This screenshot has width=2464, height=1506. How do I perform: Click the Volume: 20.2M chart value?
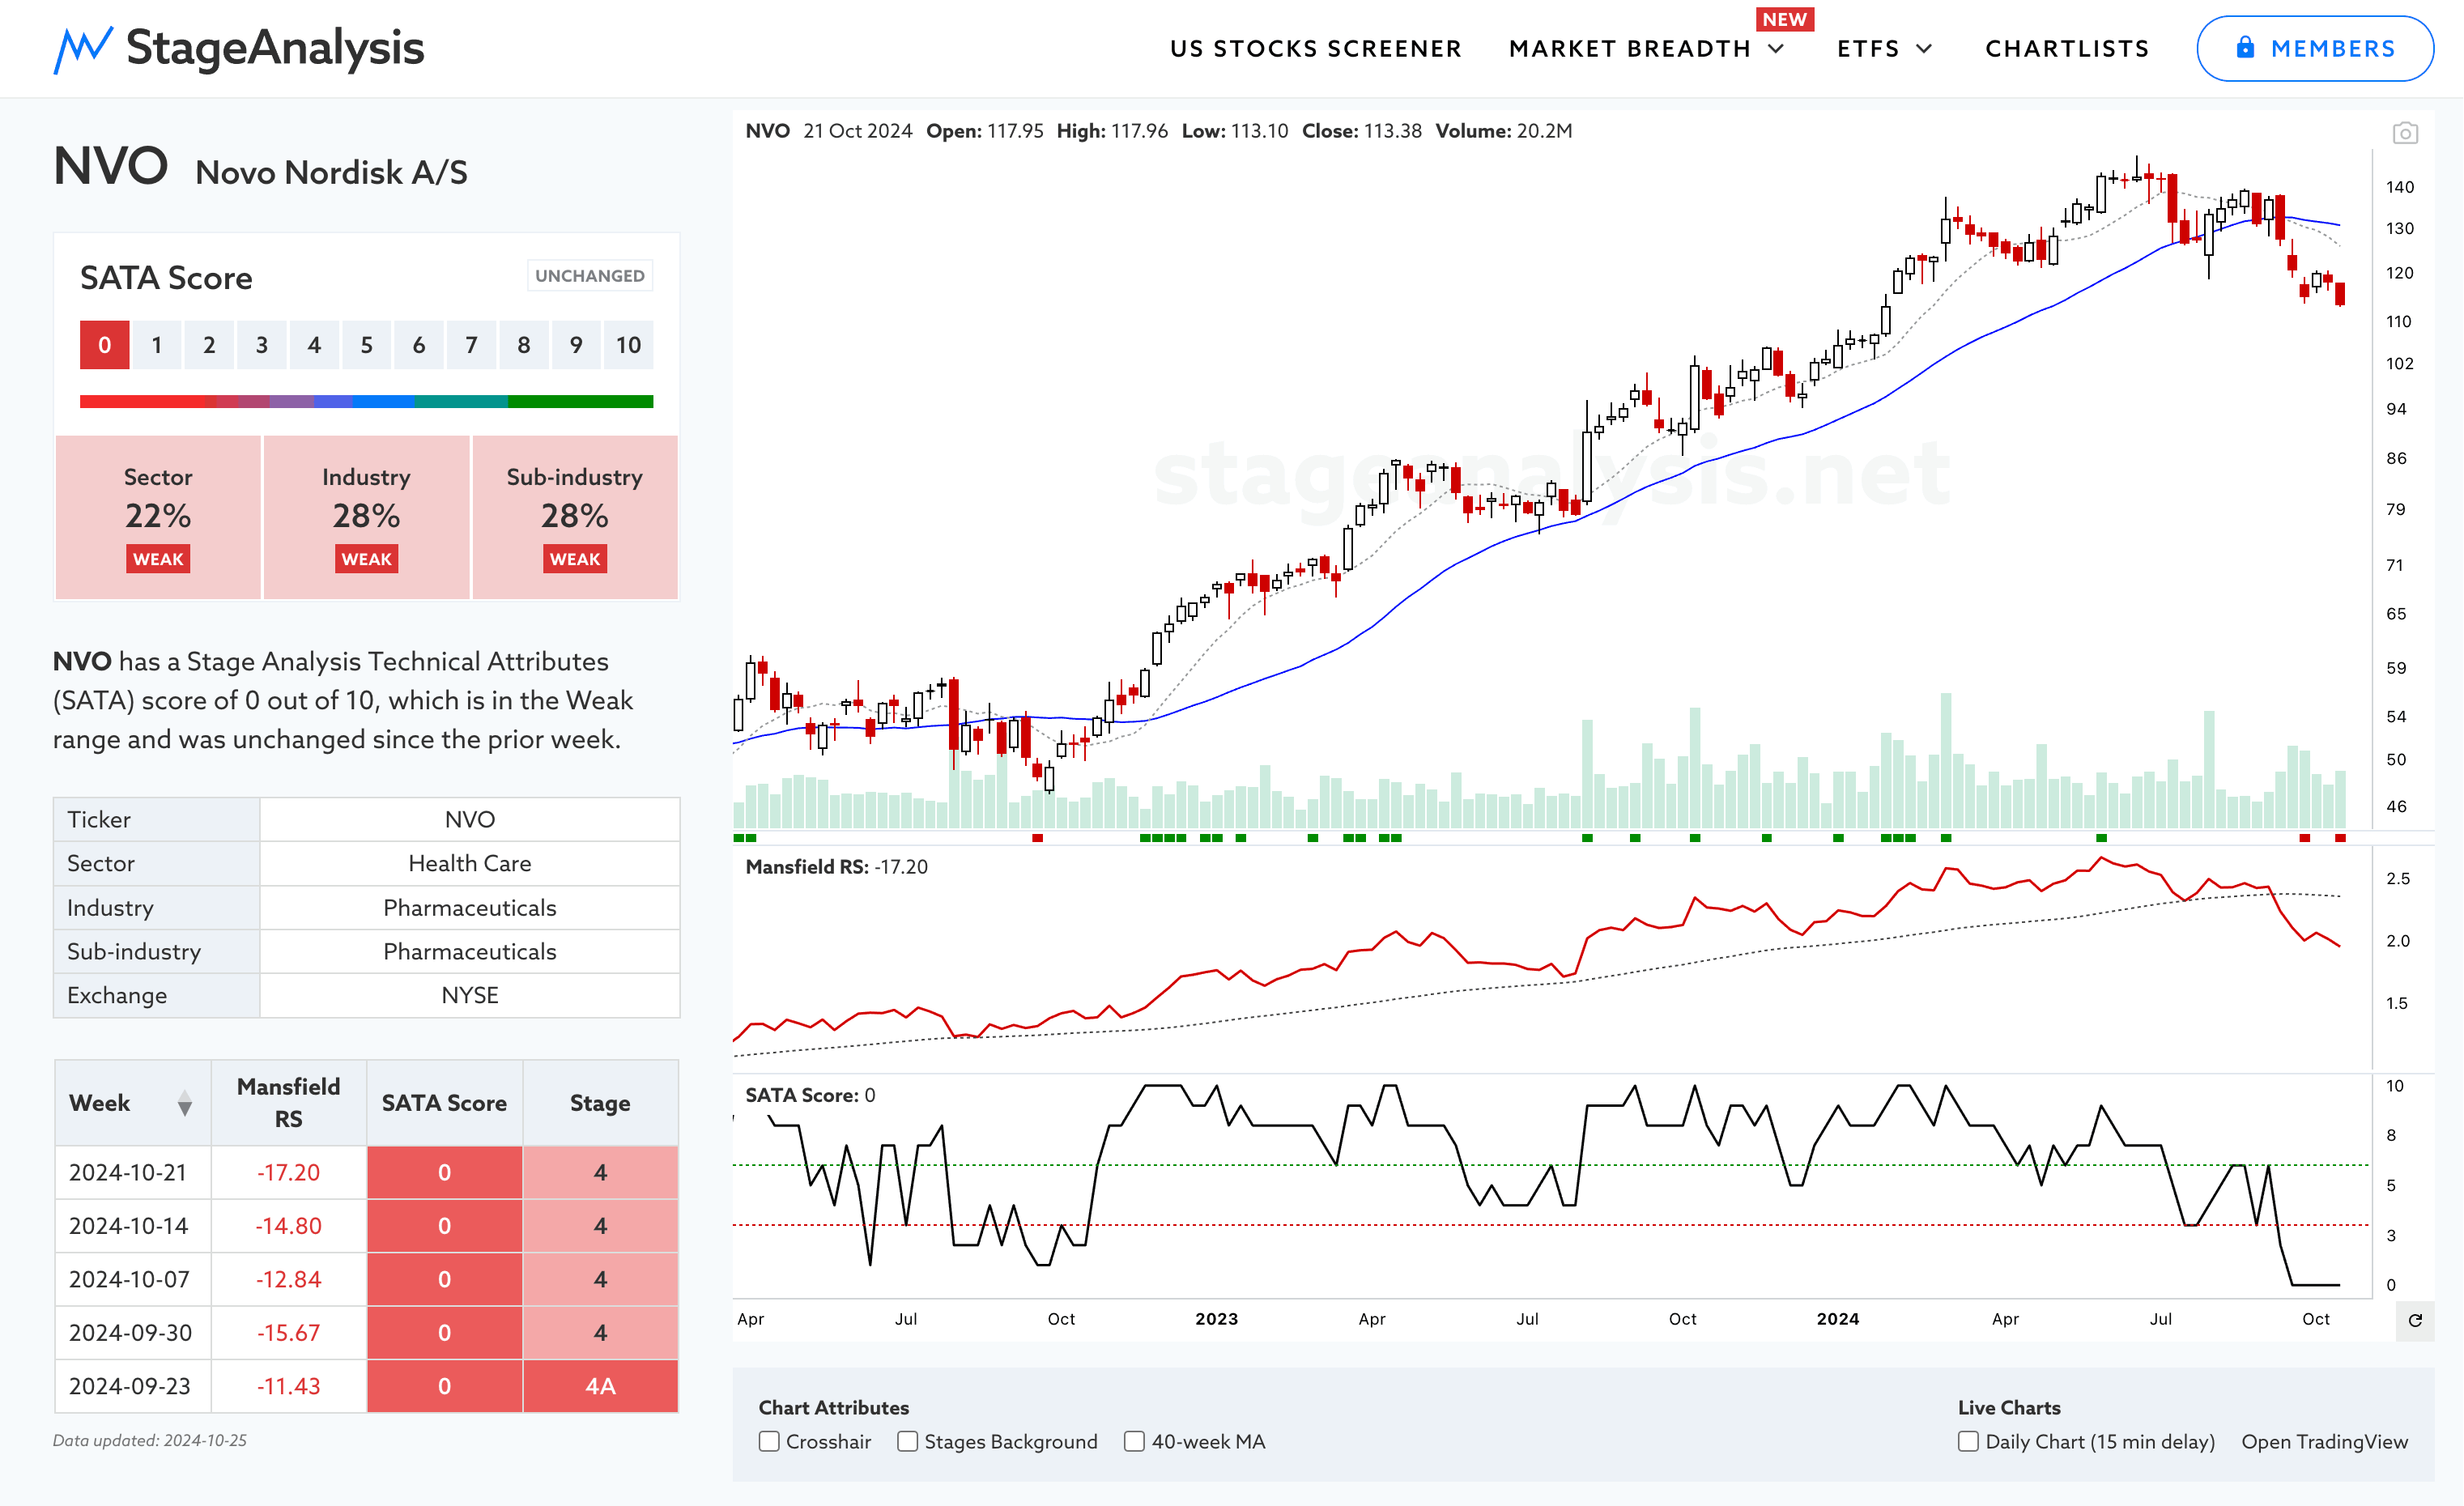(1503, 131)
